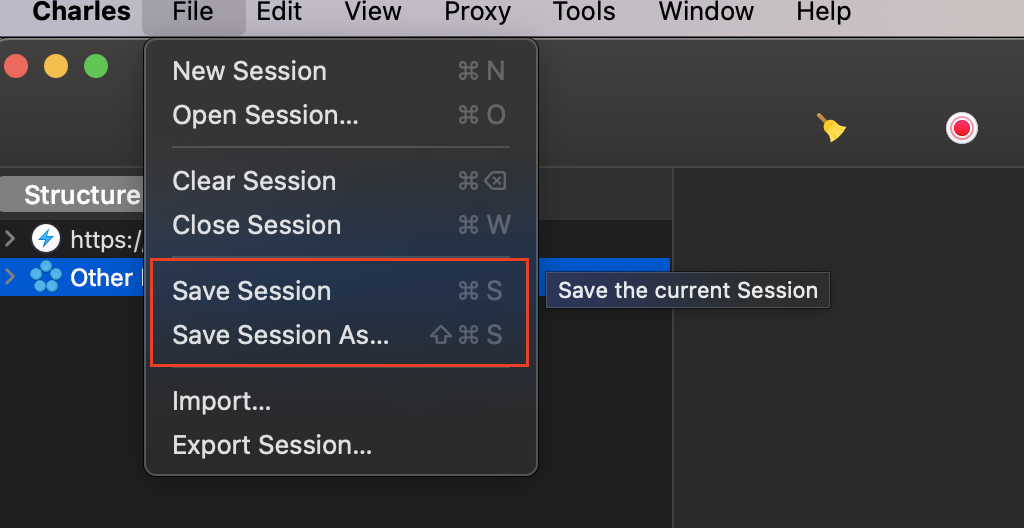The height and width of the screenshot is (528, 1024).
Task: Open the Edit menu
Action: 279,13
